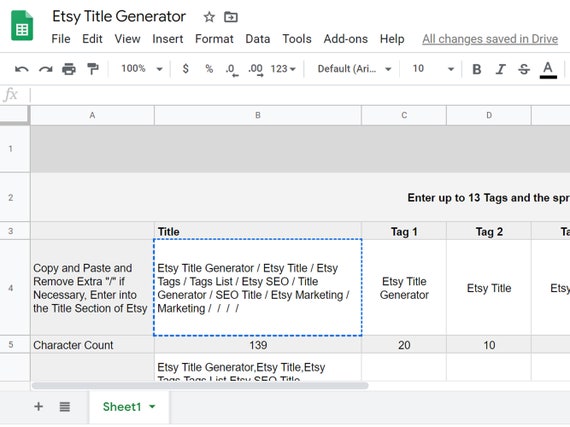Add a new sheet with plus icon
The height and width of the screenshot is (427, 570).
[x=39, y=406]
